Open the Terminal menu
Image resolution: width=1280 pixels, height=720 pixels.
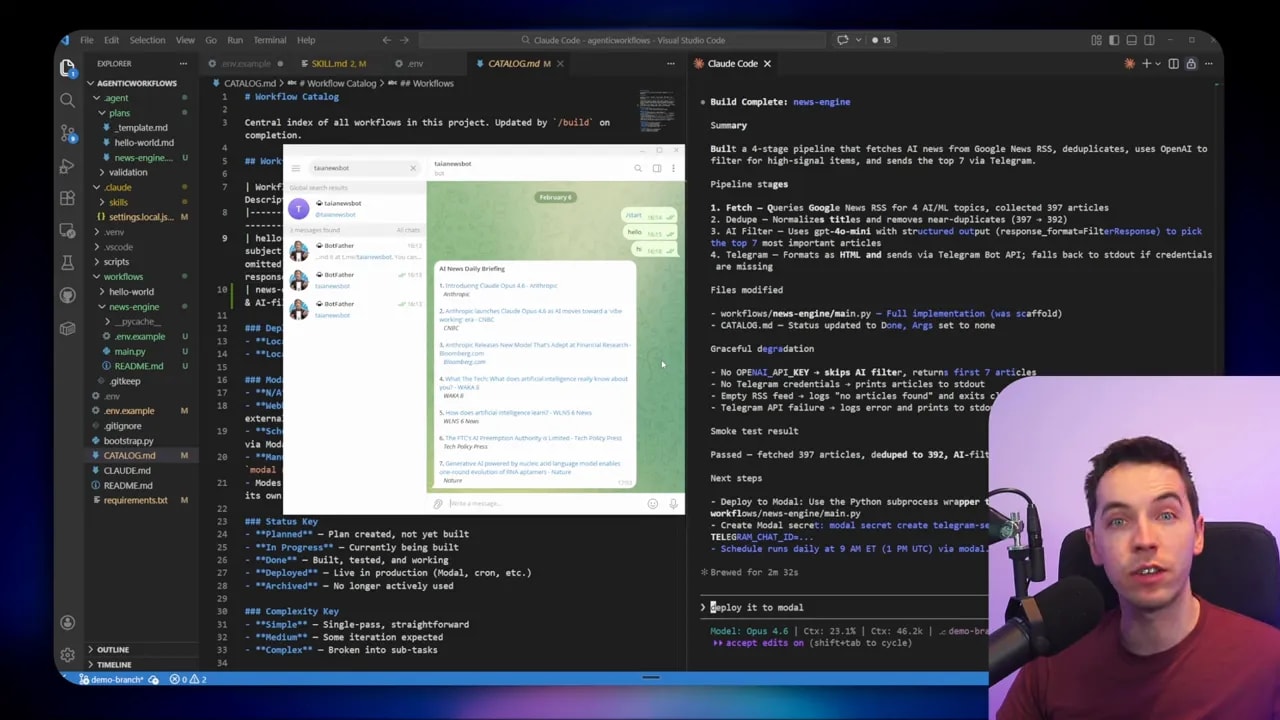click(x=269, y=40)
